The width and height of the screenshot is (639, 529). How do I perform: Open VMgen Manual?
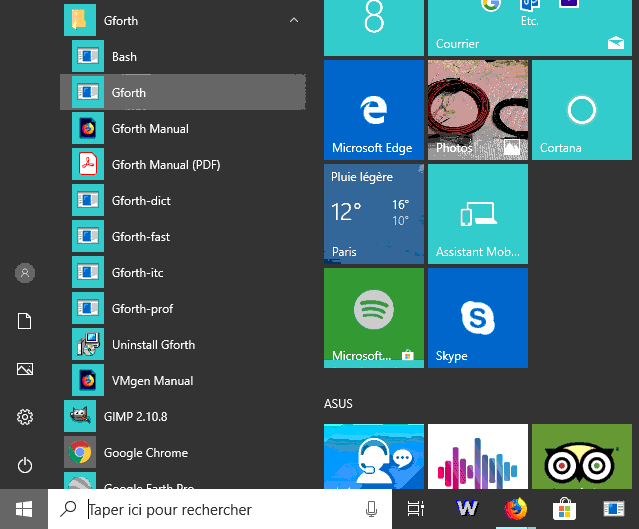click(x=183, y=380)
